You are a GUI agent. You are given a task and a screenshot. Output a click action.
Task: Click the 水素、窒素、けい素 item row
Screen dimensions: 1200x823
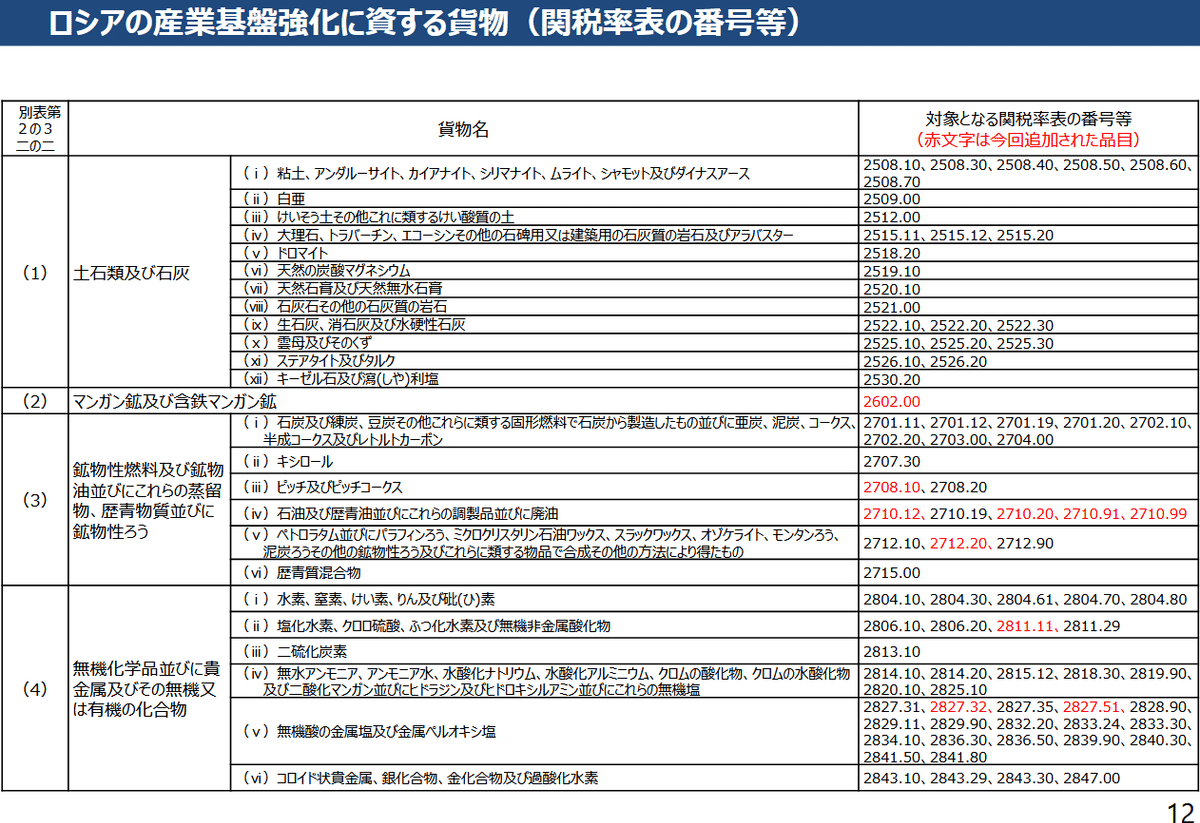click(544, 599)
